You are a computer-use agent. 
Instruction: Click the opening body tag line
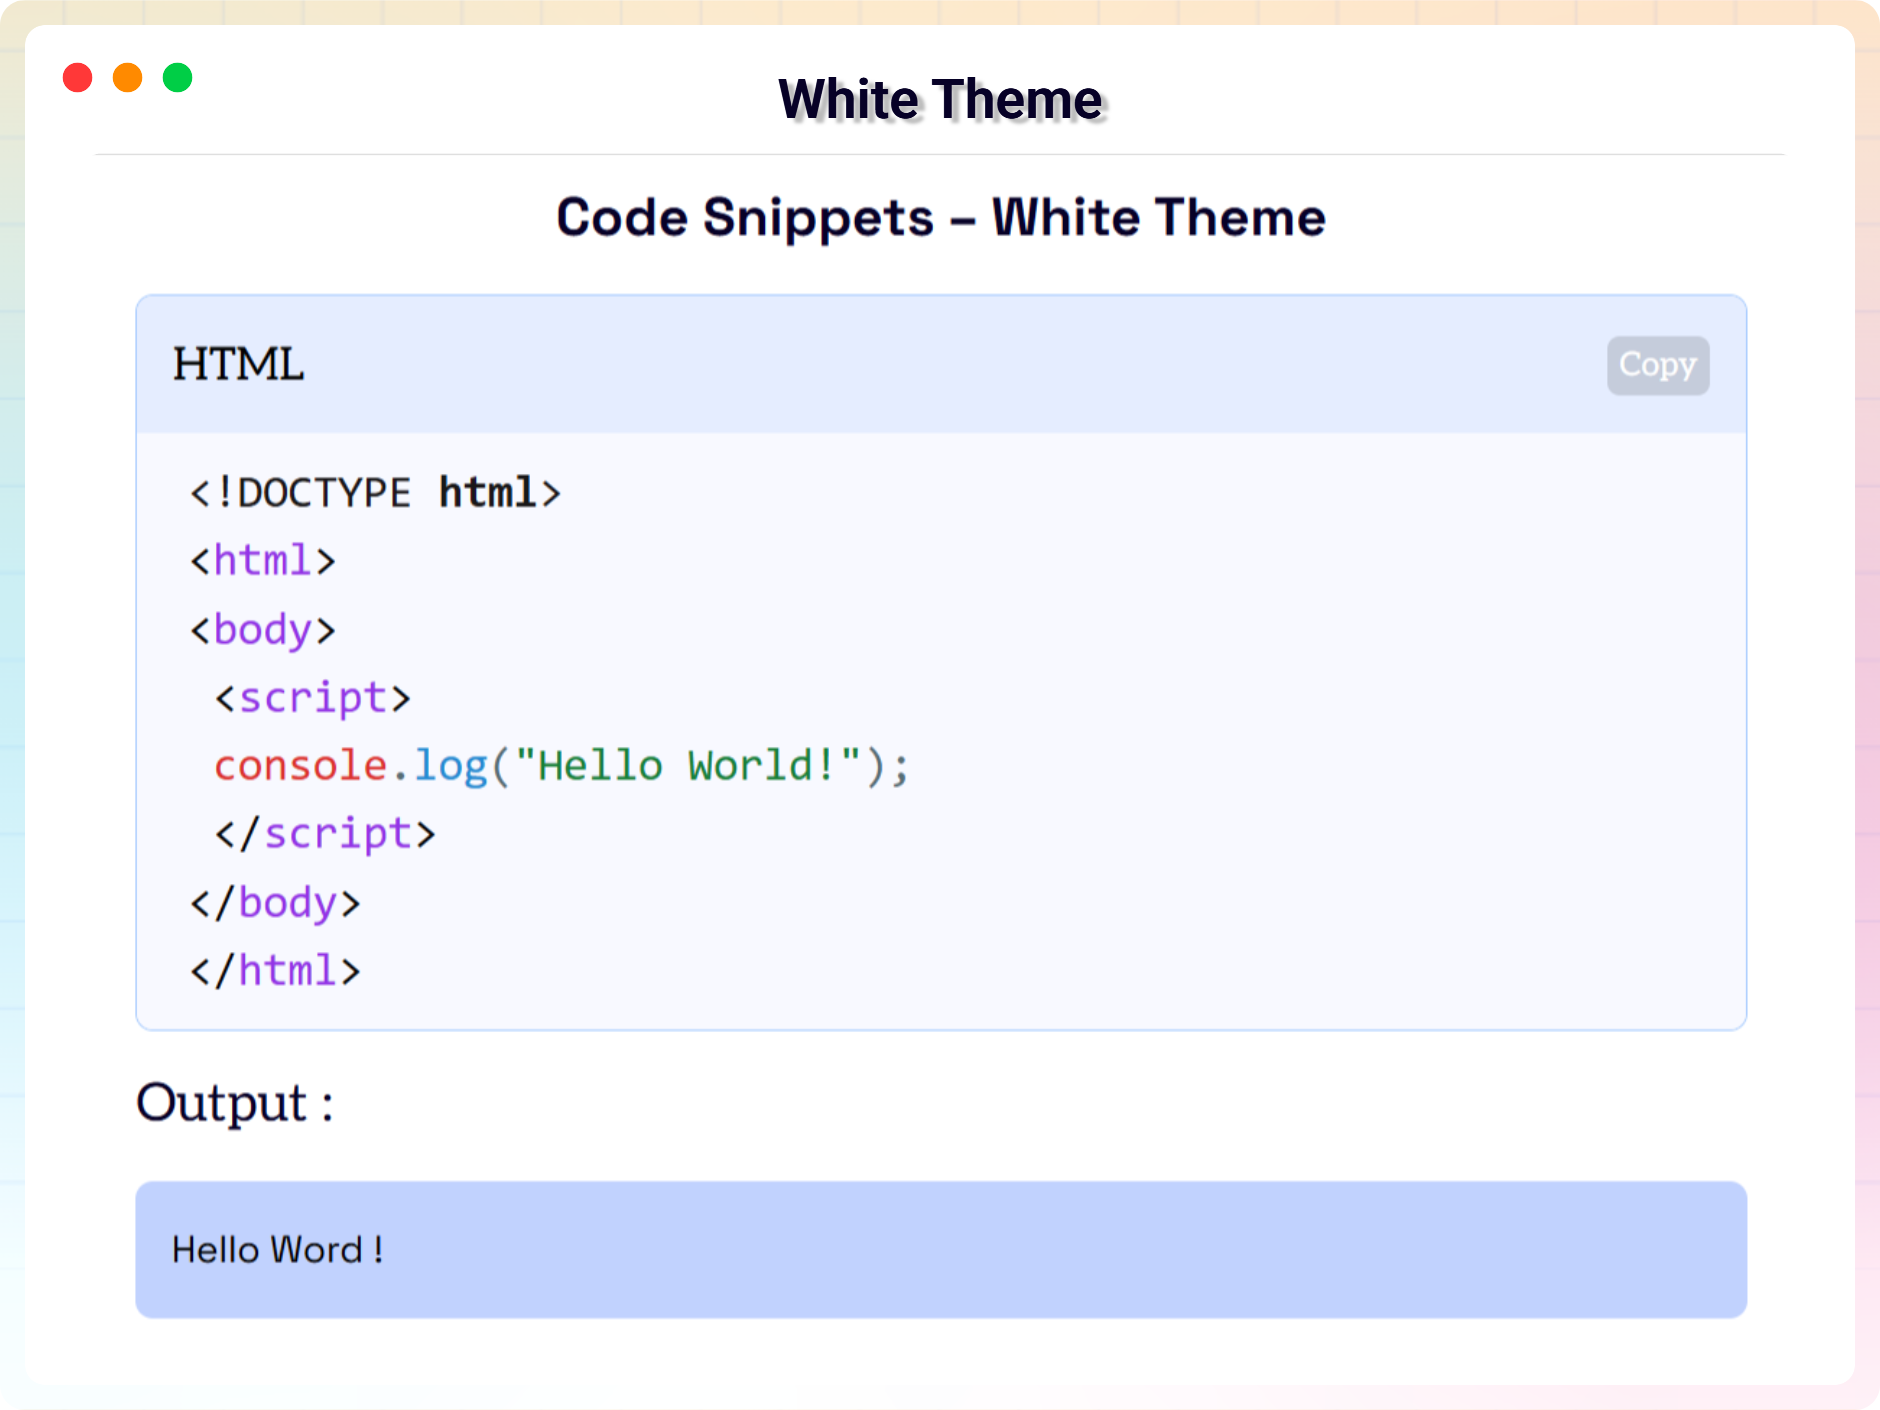coord(262,630)
